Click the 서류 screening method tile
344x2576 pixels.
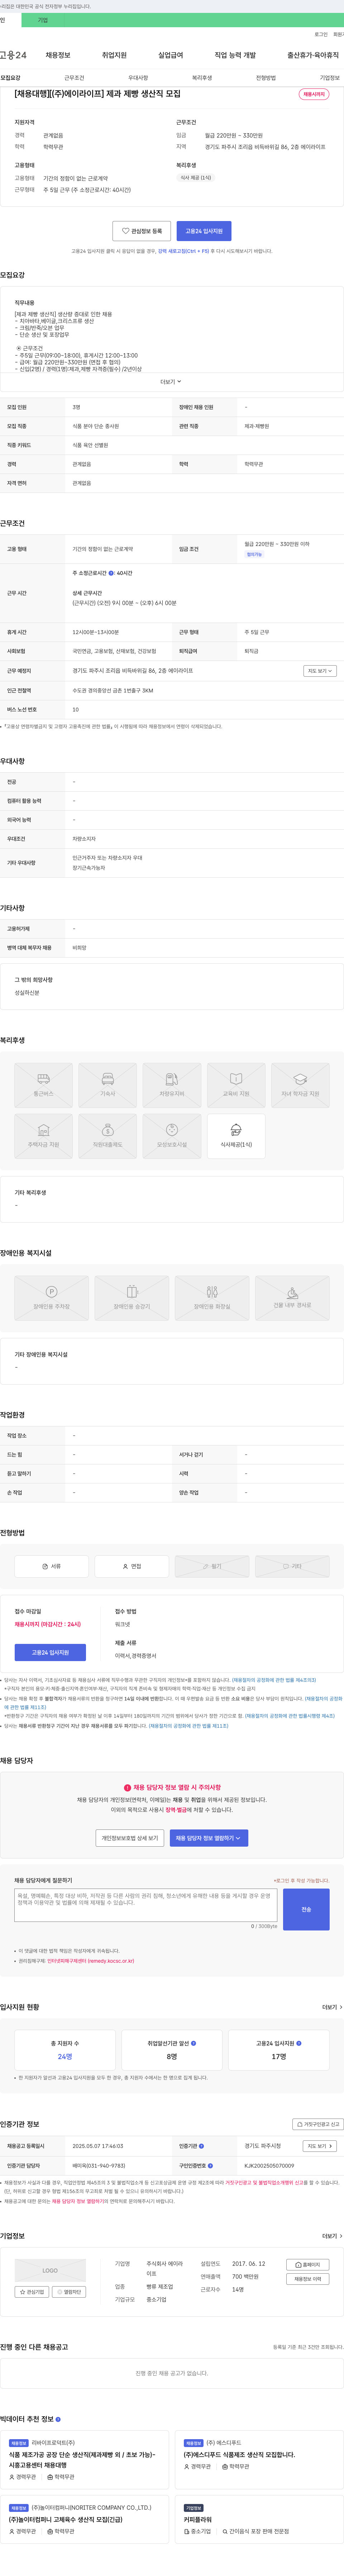52,1566
